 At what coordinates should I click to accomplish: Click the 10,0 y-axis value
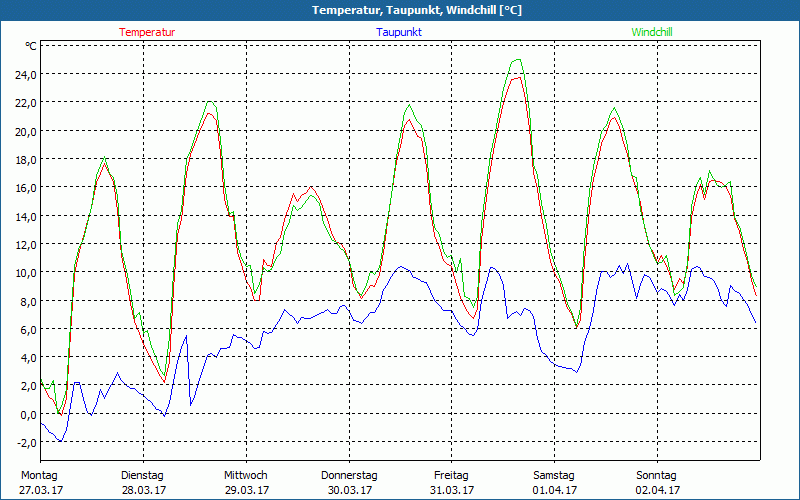pos(26,272)
